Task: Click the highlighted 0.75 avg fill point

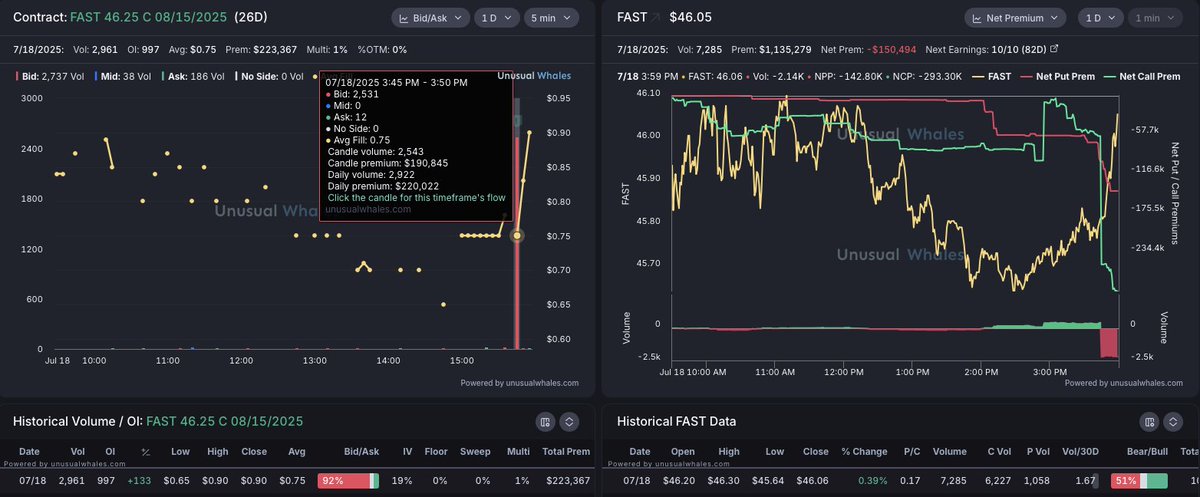Action: point(517,236)
